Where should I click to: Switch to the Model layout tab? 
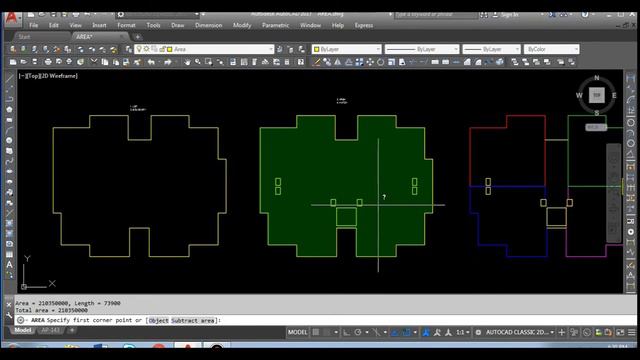pyautogui.click(x=23, y=330)
